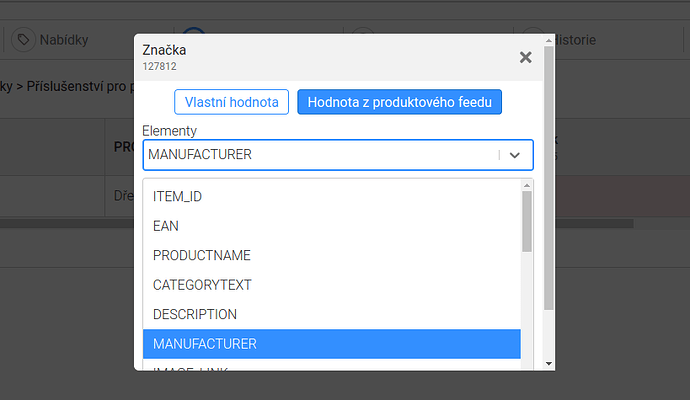Select DESCRIPTION from the dropdown list

[x=332, y=314]
